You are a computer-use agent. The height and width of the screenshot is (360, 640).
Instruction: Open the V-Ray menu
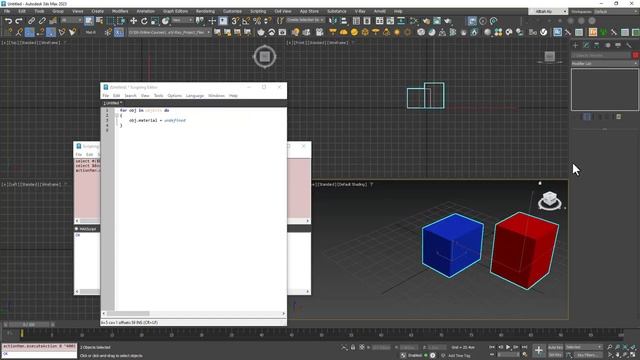click(x=360, y=11)
